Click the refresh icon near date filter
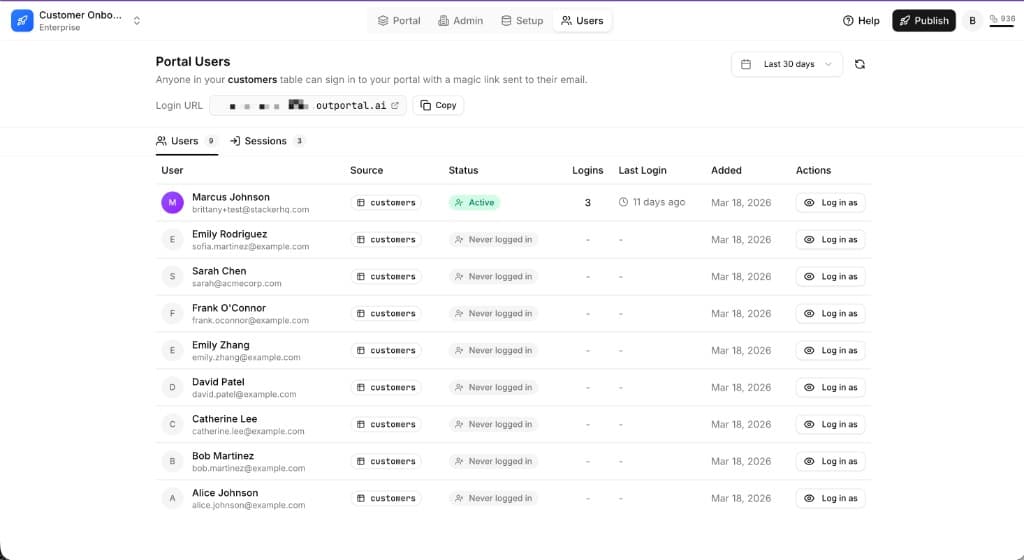Image resolution: width=1024 pixels, height=560 pixels. [x=859, y=64]
